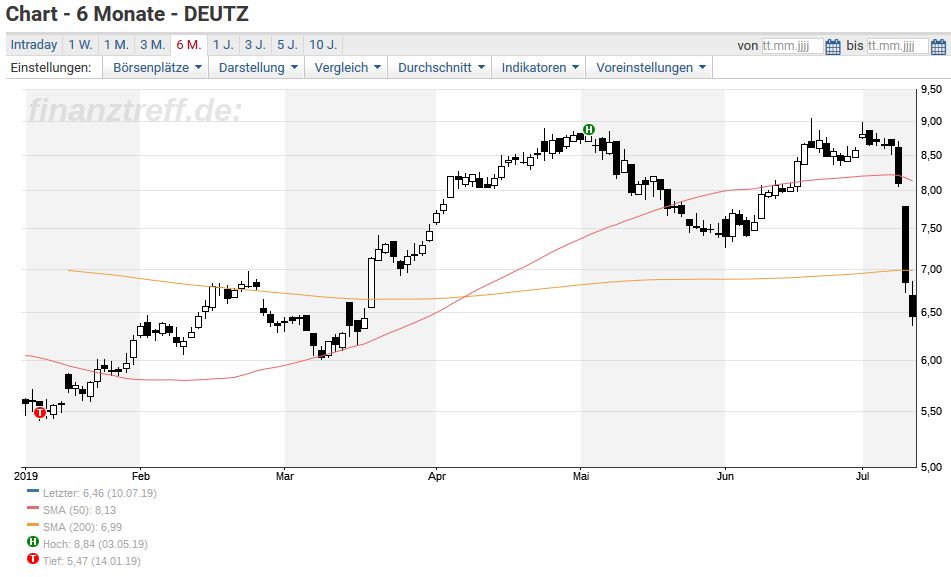Click the red SMA (50) swatch in legend
The height and width of the screenshot is (577, 951).
click(33, 508)
